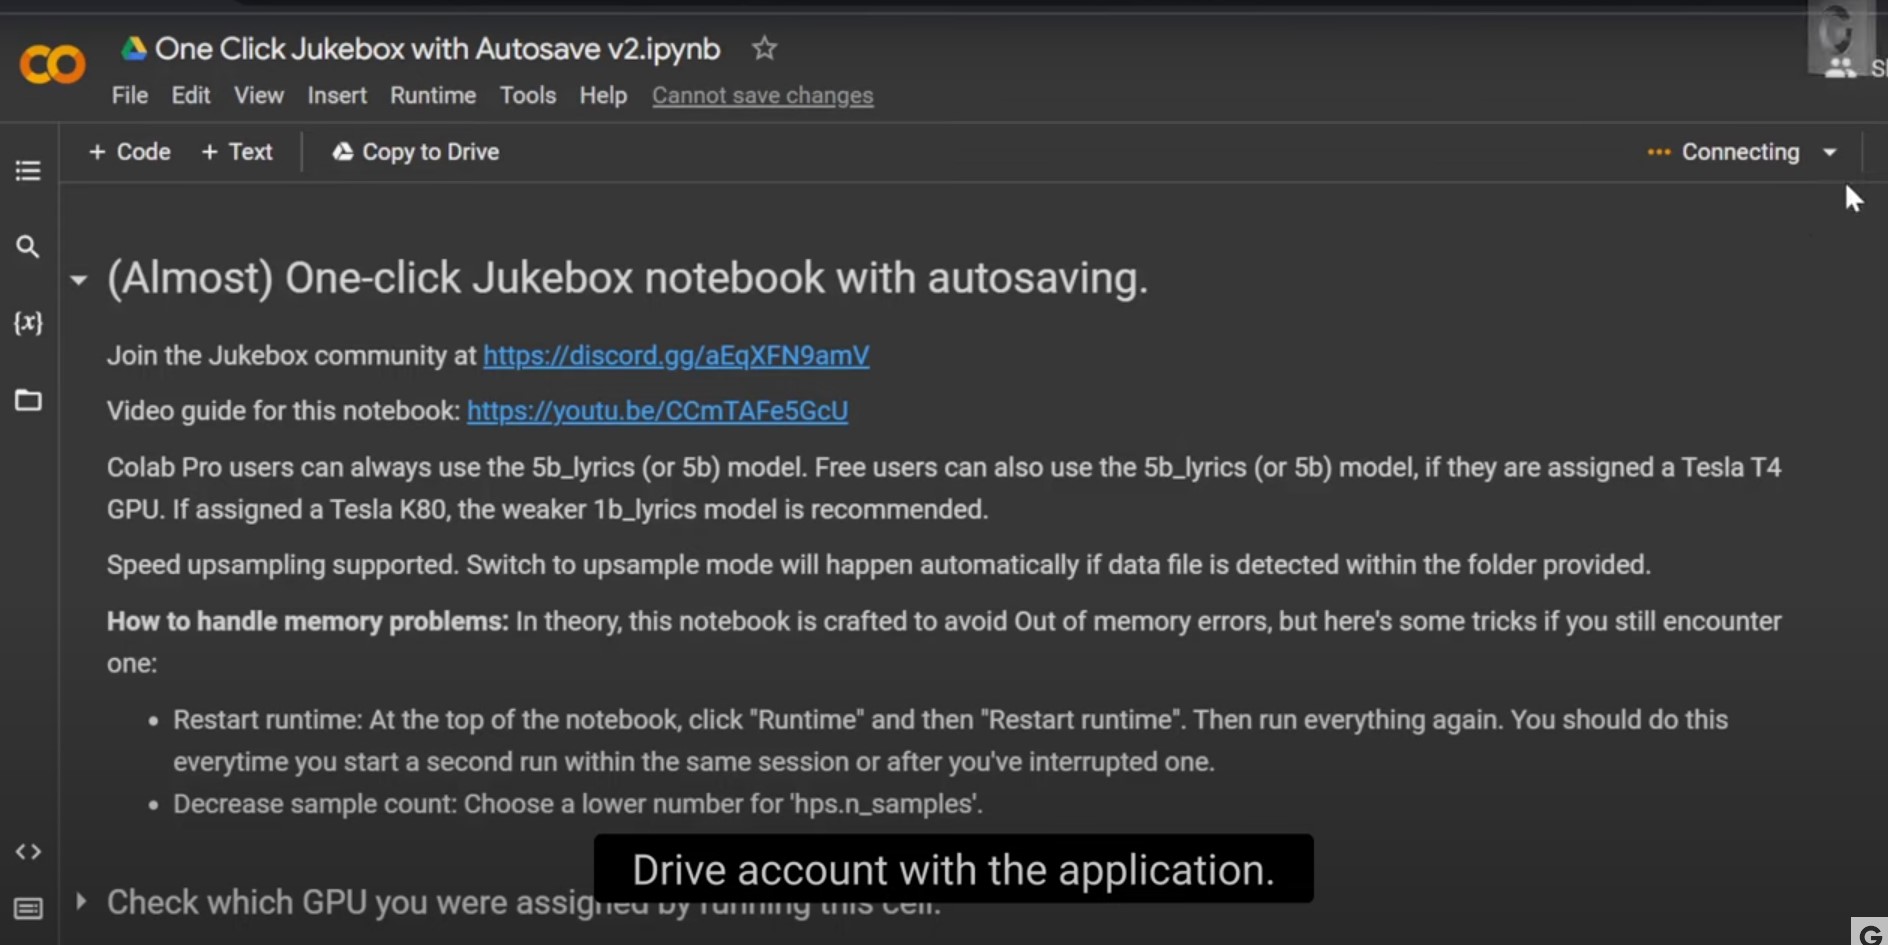
Task: Click the heading (Almost) One-click Jukebox notebook
Action: (627, 278)
